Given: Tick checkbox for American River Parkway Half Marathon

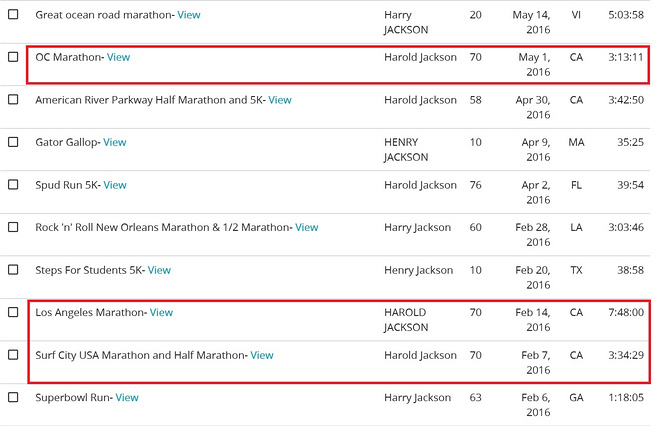Looking at the screenshot, I should click(x=13, y=100).
